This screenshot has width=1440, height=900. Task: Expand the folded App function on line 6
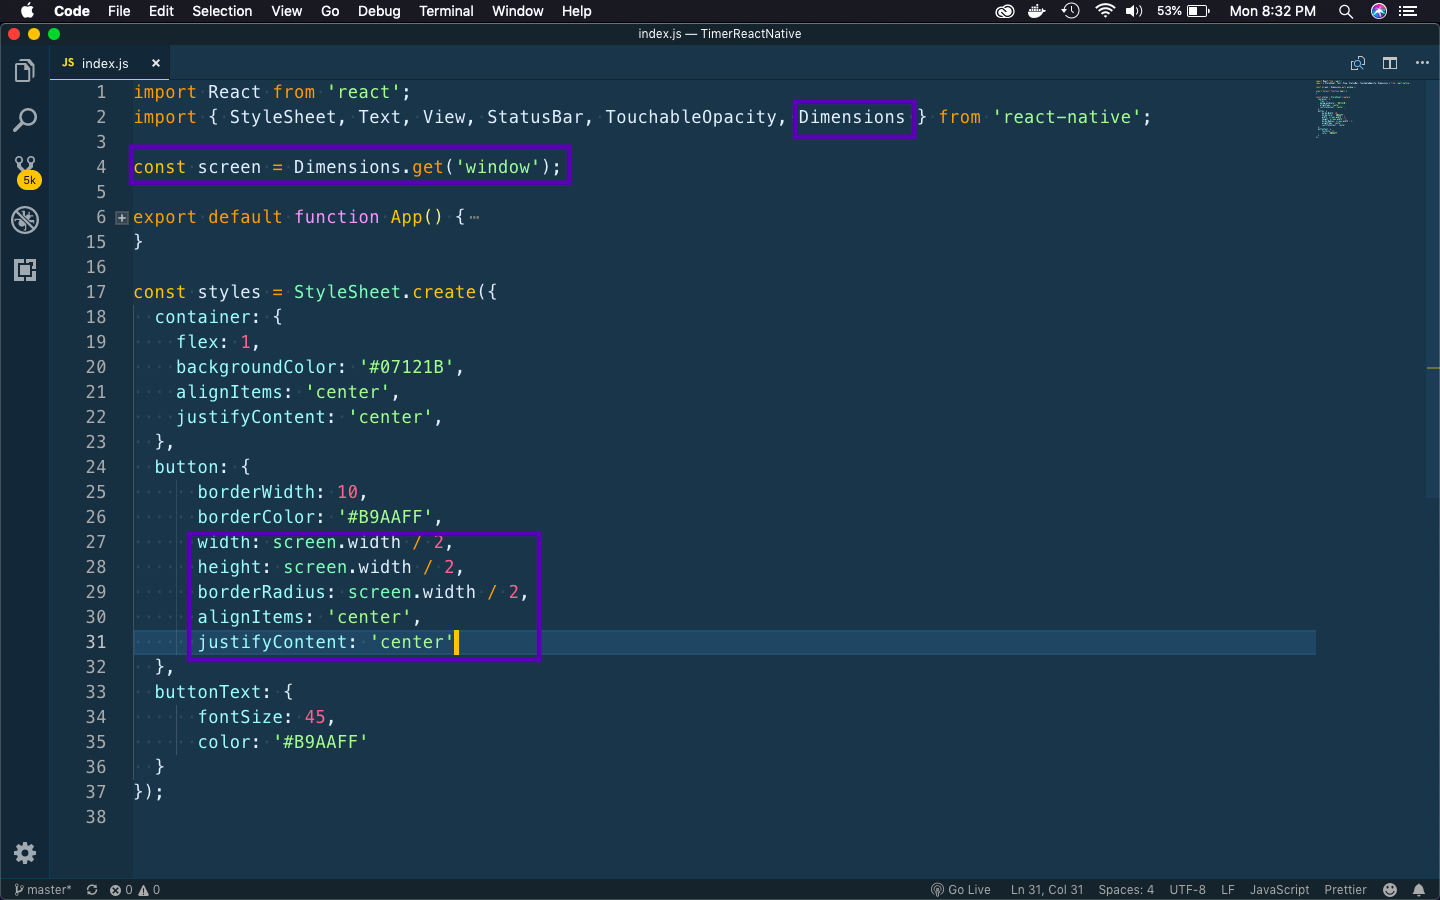click(122, 217)
